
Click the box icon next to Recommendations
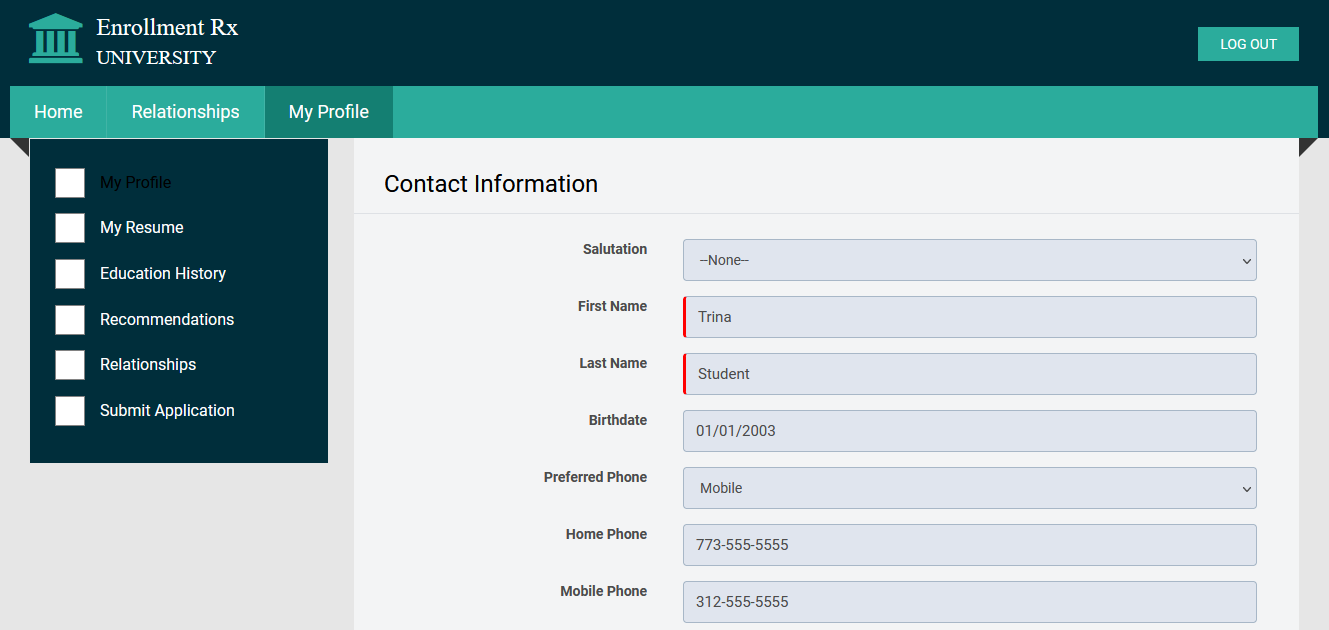click(70, 320)
